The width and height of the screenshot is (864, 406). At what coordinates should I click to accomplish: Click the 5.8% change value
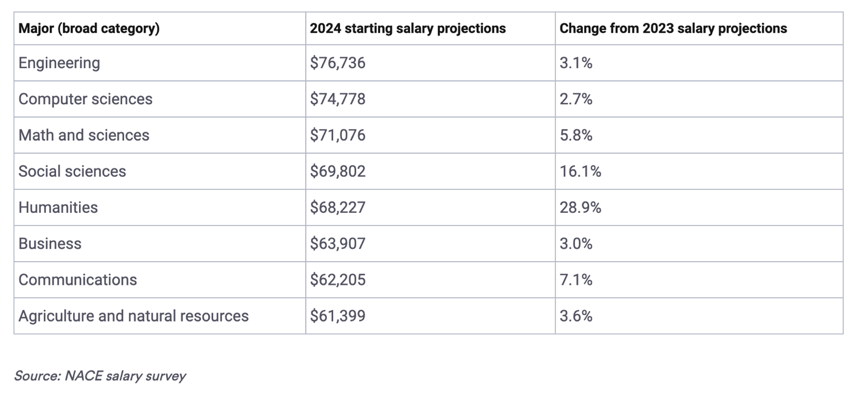[x=576, y=135]
